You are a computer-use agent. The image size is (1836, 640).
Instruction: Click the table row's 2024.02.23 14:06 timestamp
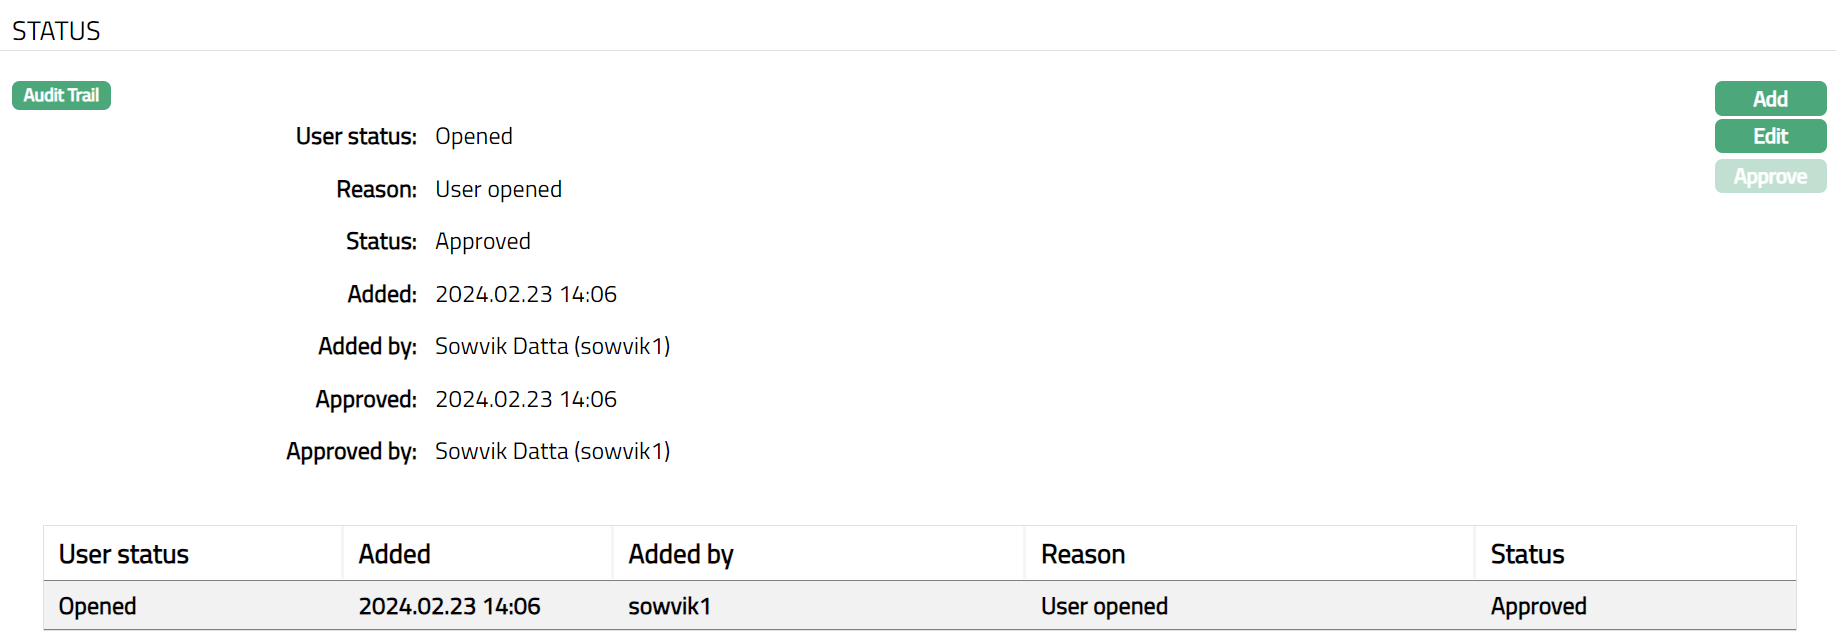[449, 606]
